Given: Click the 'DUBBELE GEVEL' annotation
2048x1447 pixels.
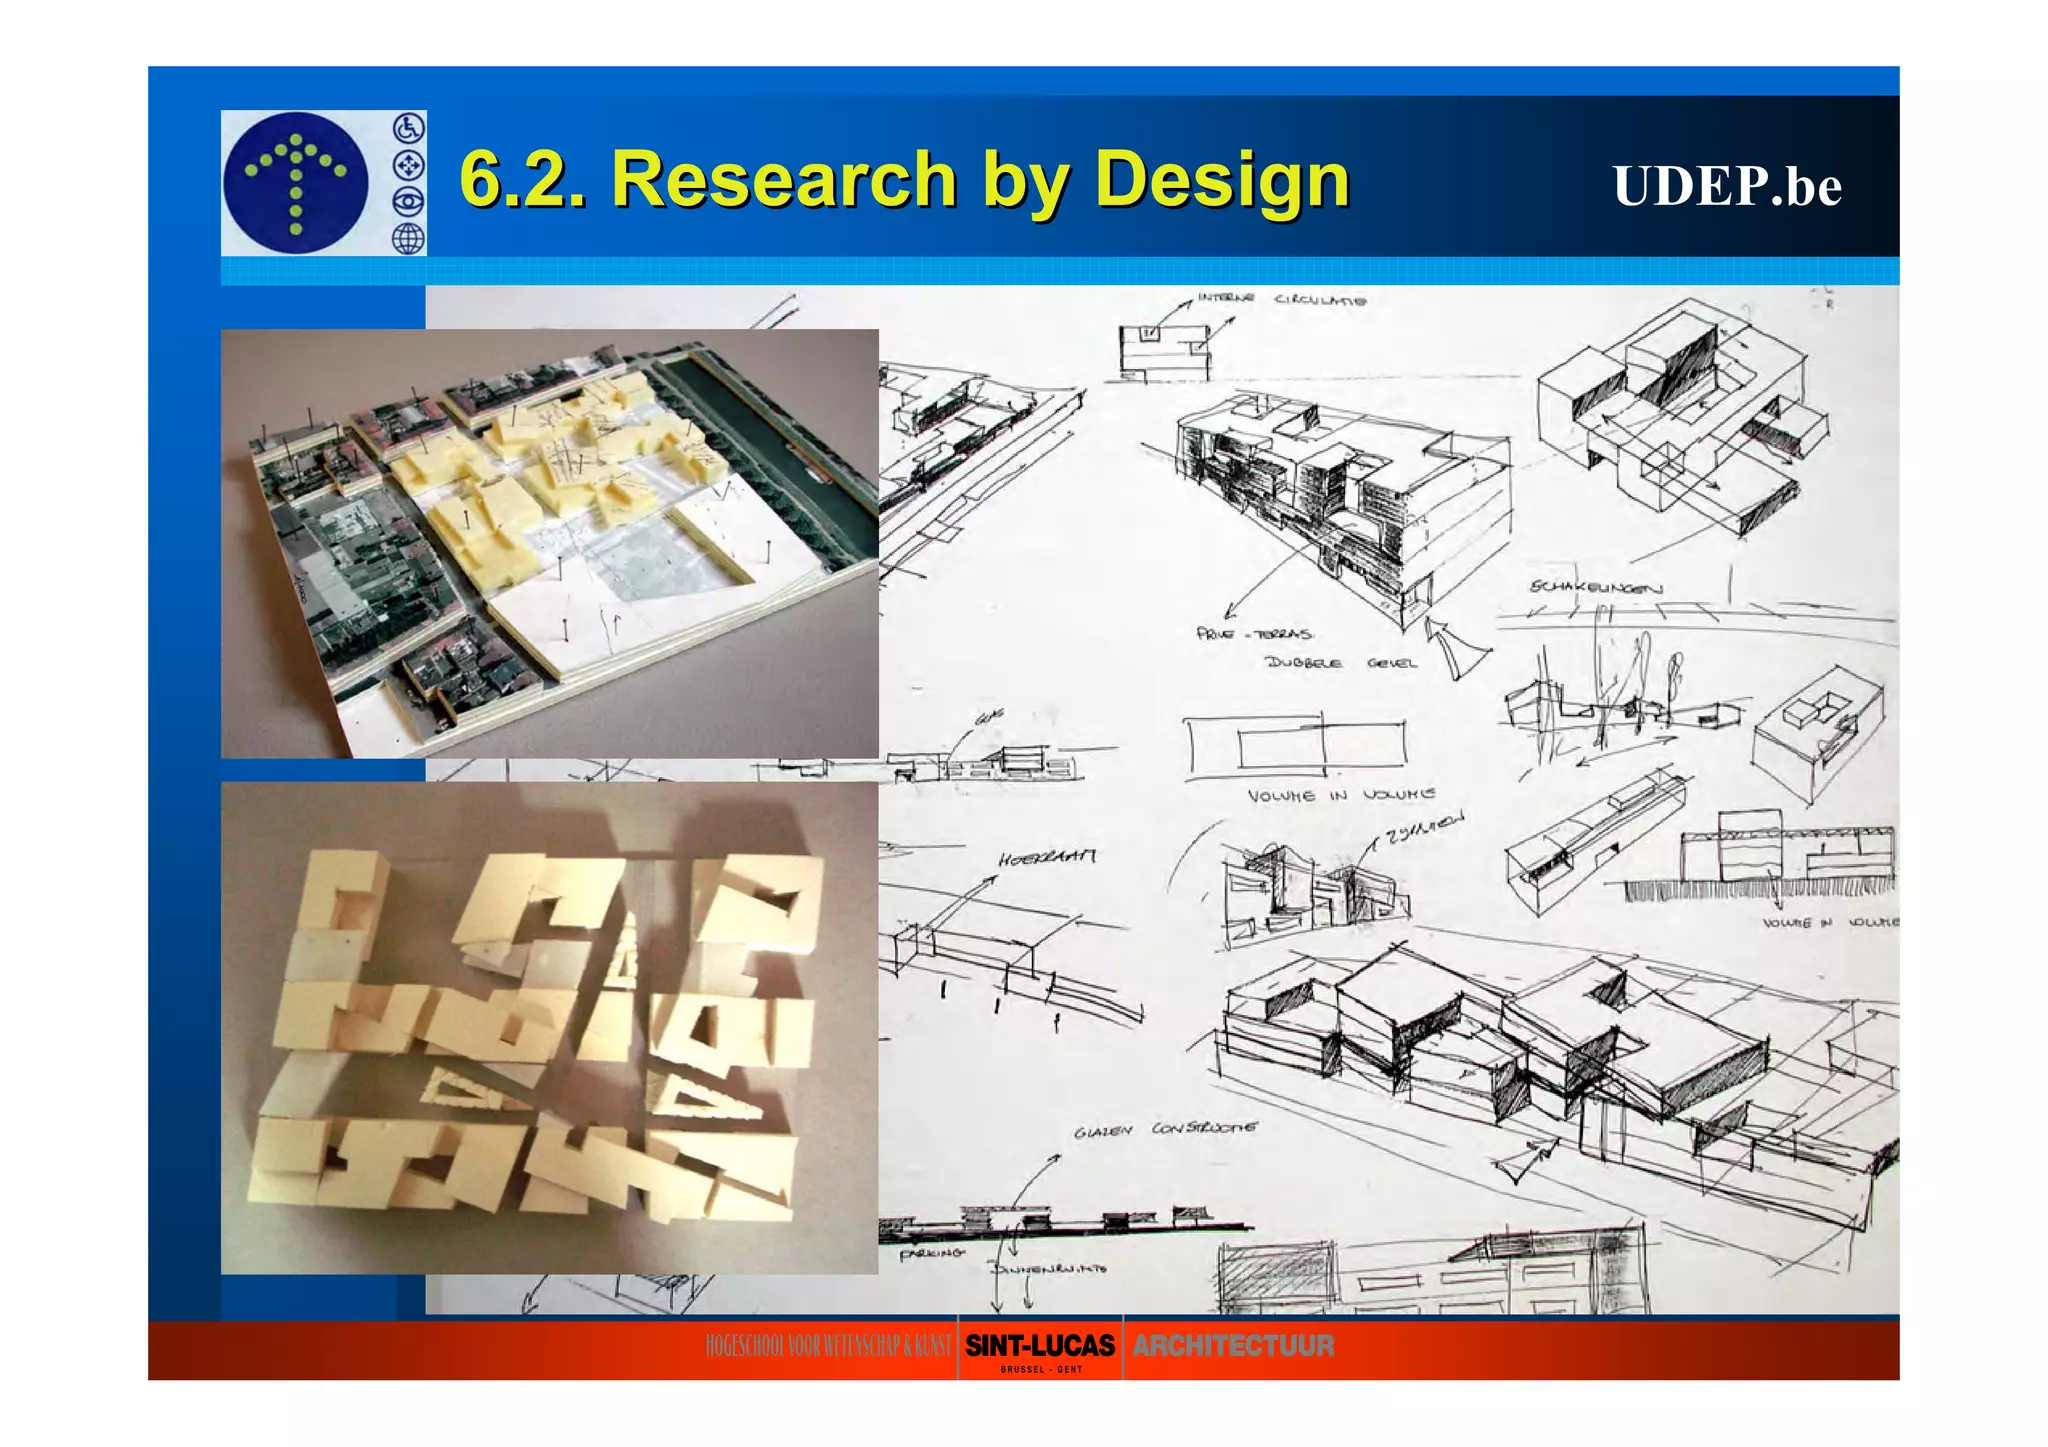Looking at the screenshot, I should coord(1341,662).
